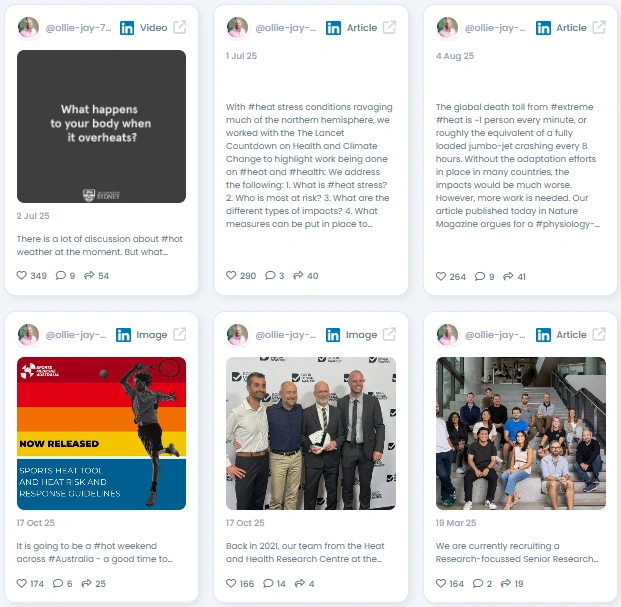
Task: Open external link icon on 4 Aug 25 article
Action: click(x=598, y=27)
